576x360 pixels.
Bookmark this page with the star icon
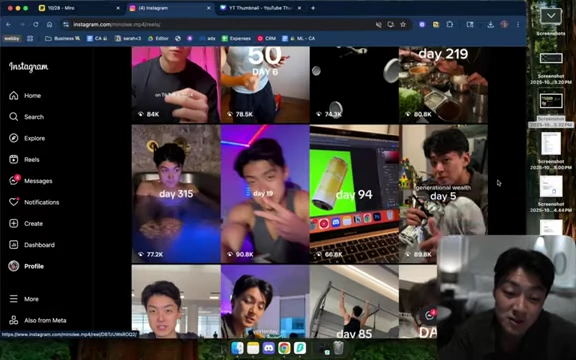403,25
